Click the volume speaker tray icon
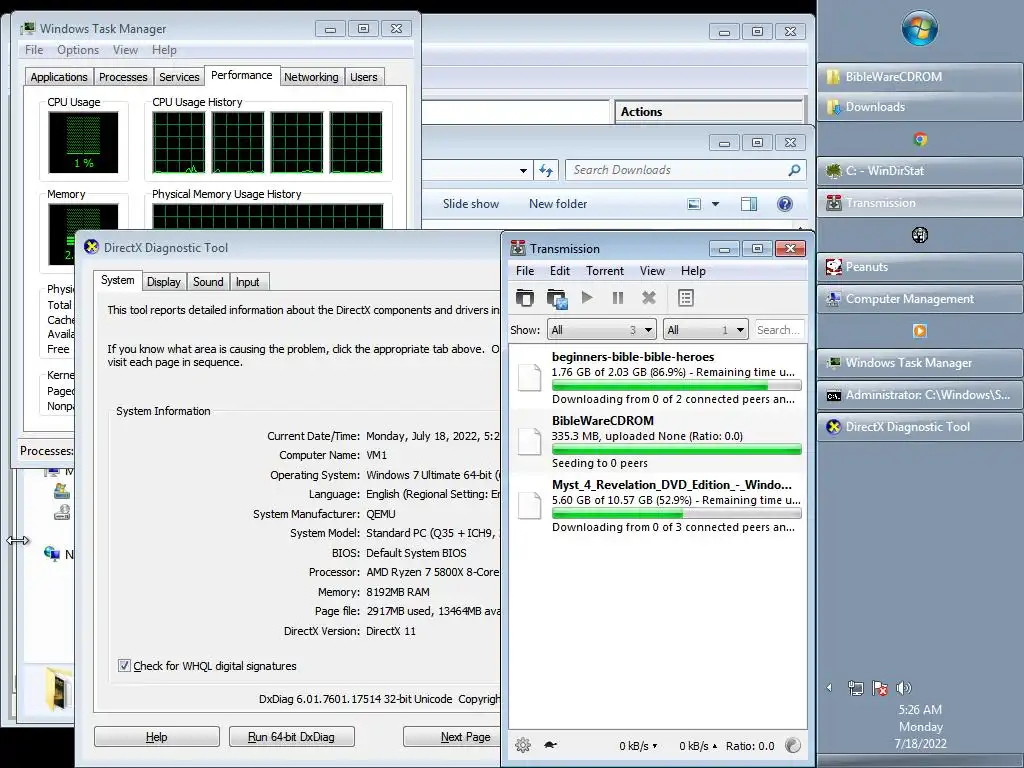The image size is (1024, 768). coord(904,688)
